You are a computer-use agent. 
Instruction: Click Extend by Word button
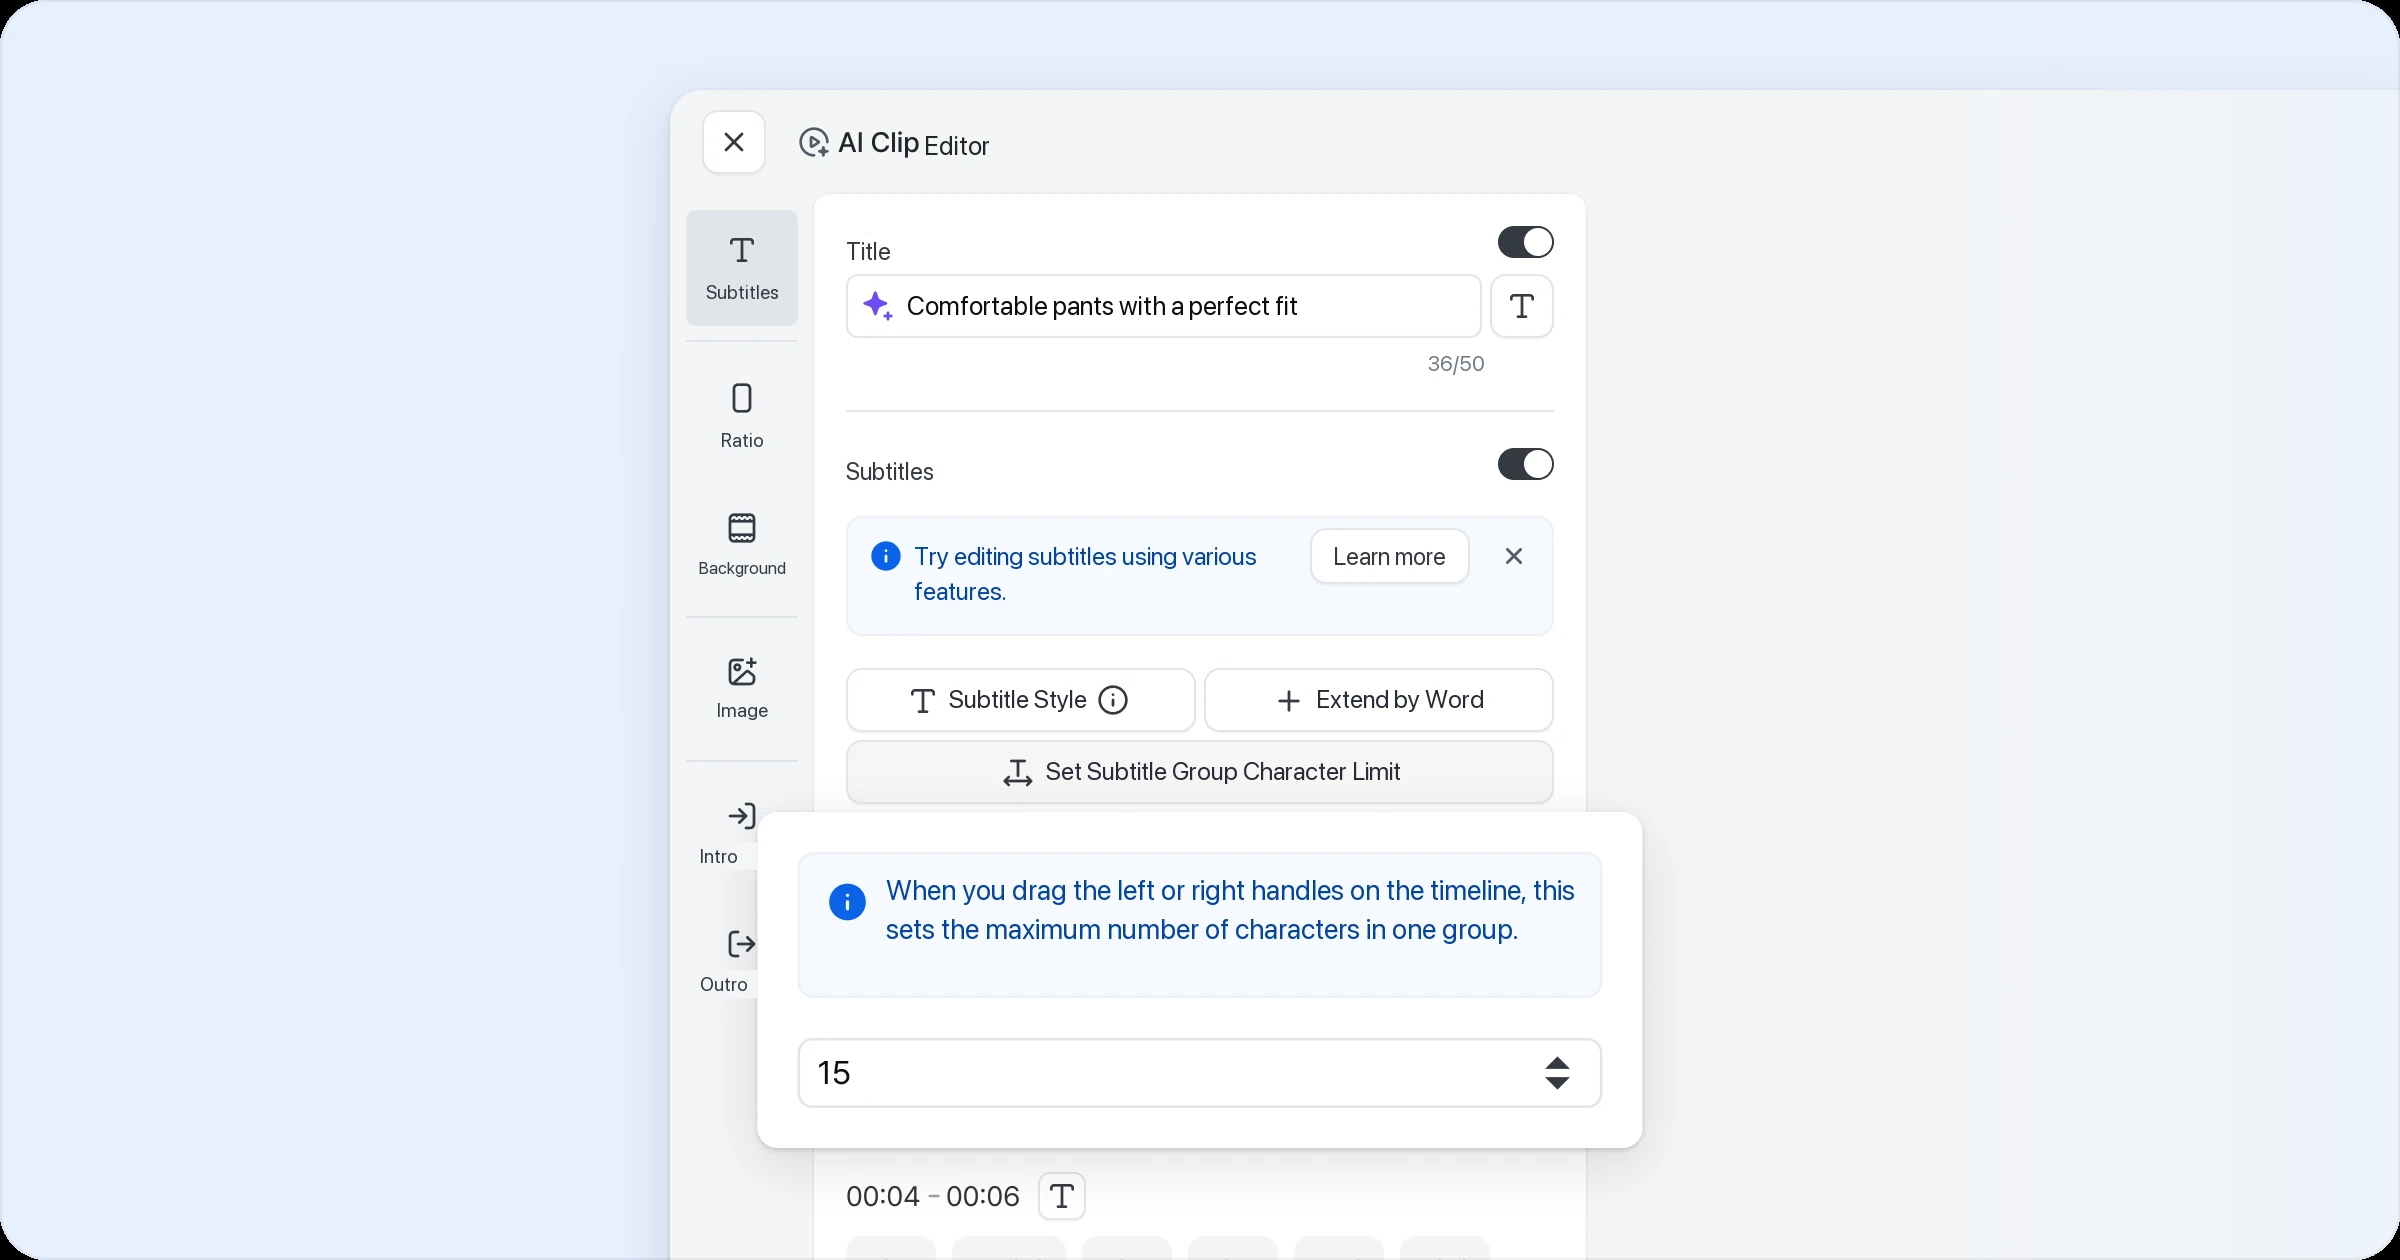(x=1379, y=700)
